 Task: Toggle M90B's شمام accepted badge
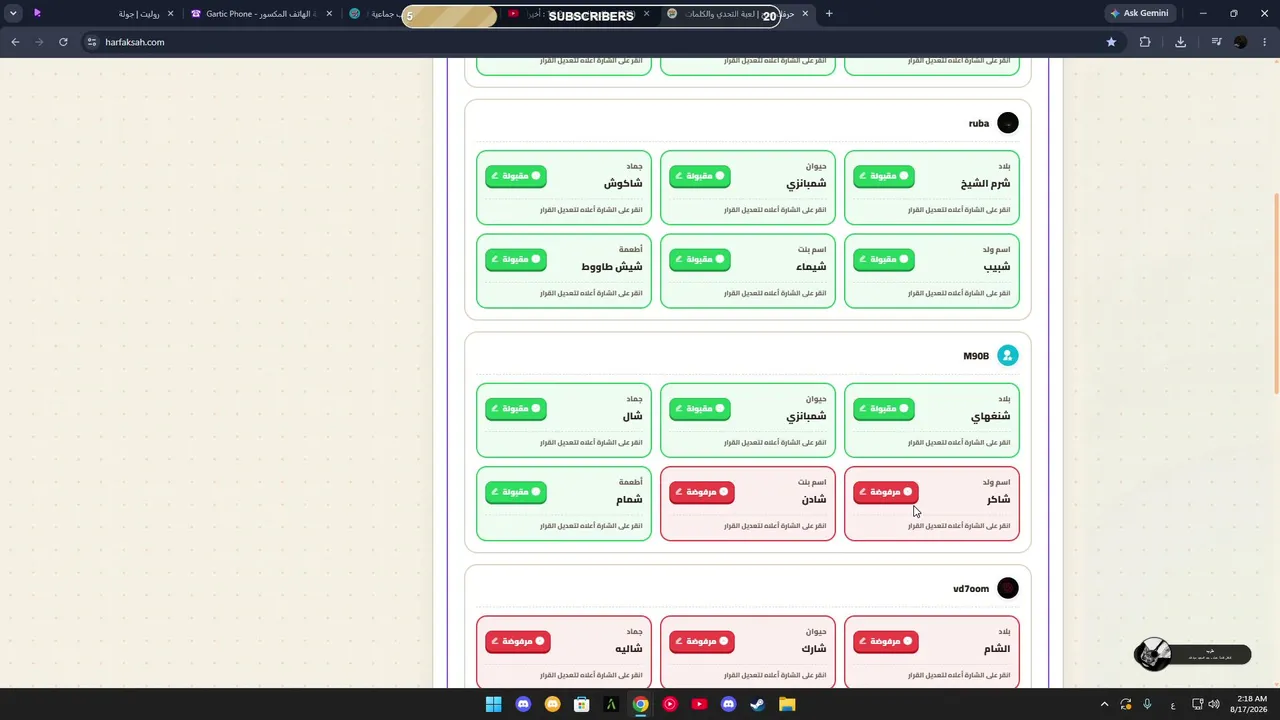point(516,492)
